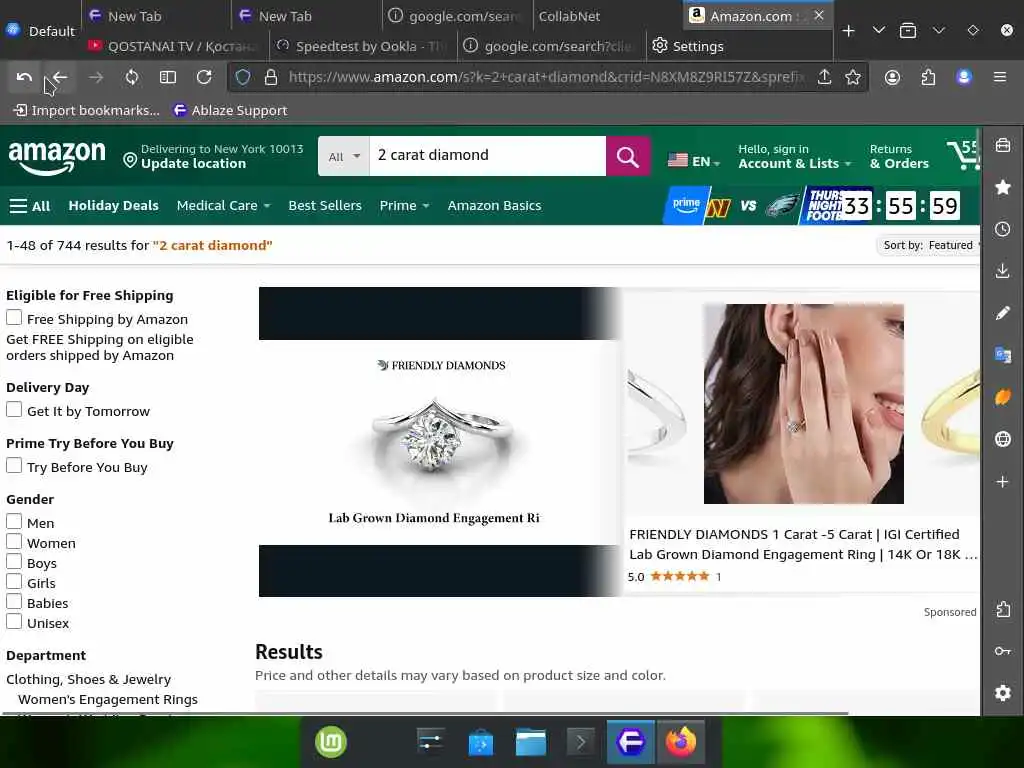Open Returns & Orders
This screenshot has width=1024, height=768.
click(899, 157)
